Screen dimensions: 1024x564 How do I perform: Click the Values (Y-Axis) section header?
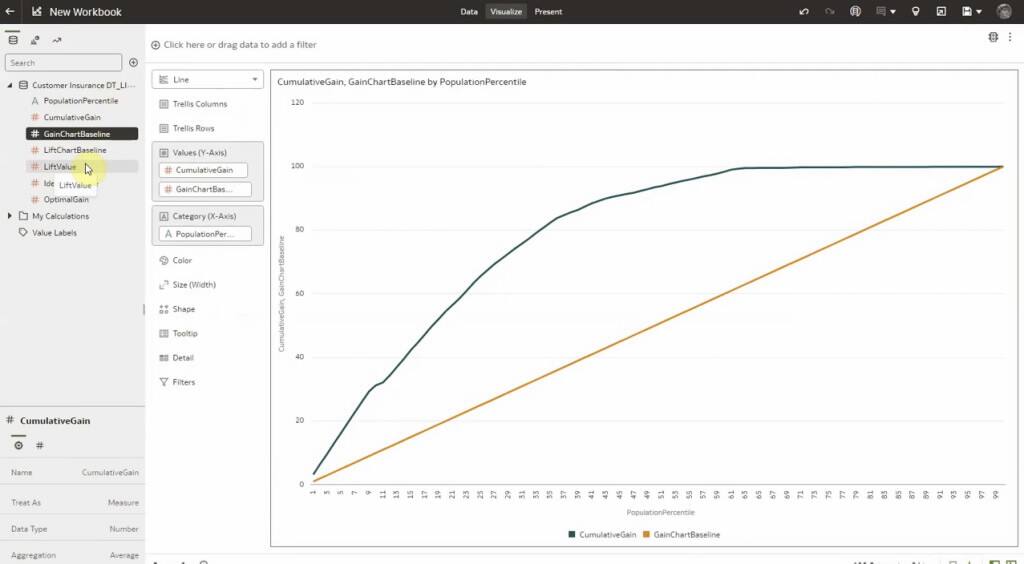(199, 153)
